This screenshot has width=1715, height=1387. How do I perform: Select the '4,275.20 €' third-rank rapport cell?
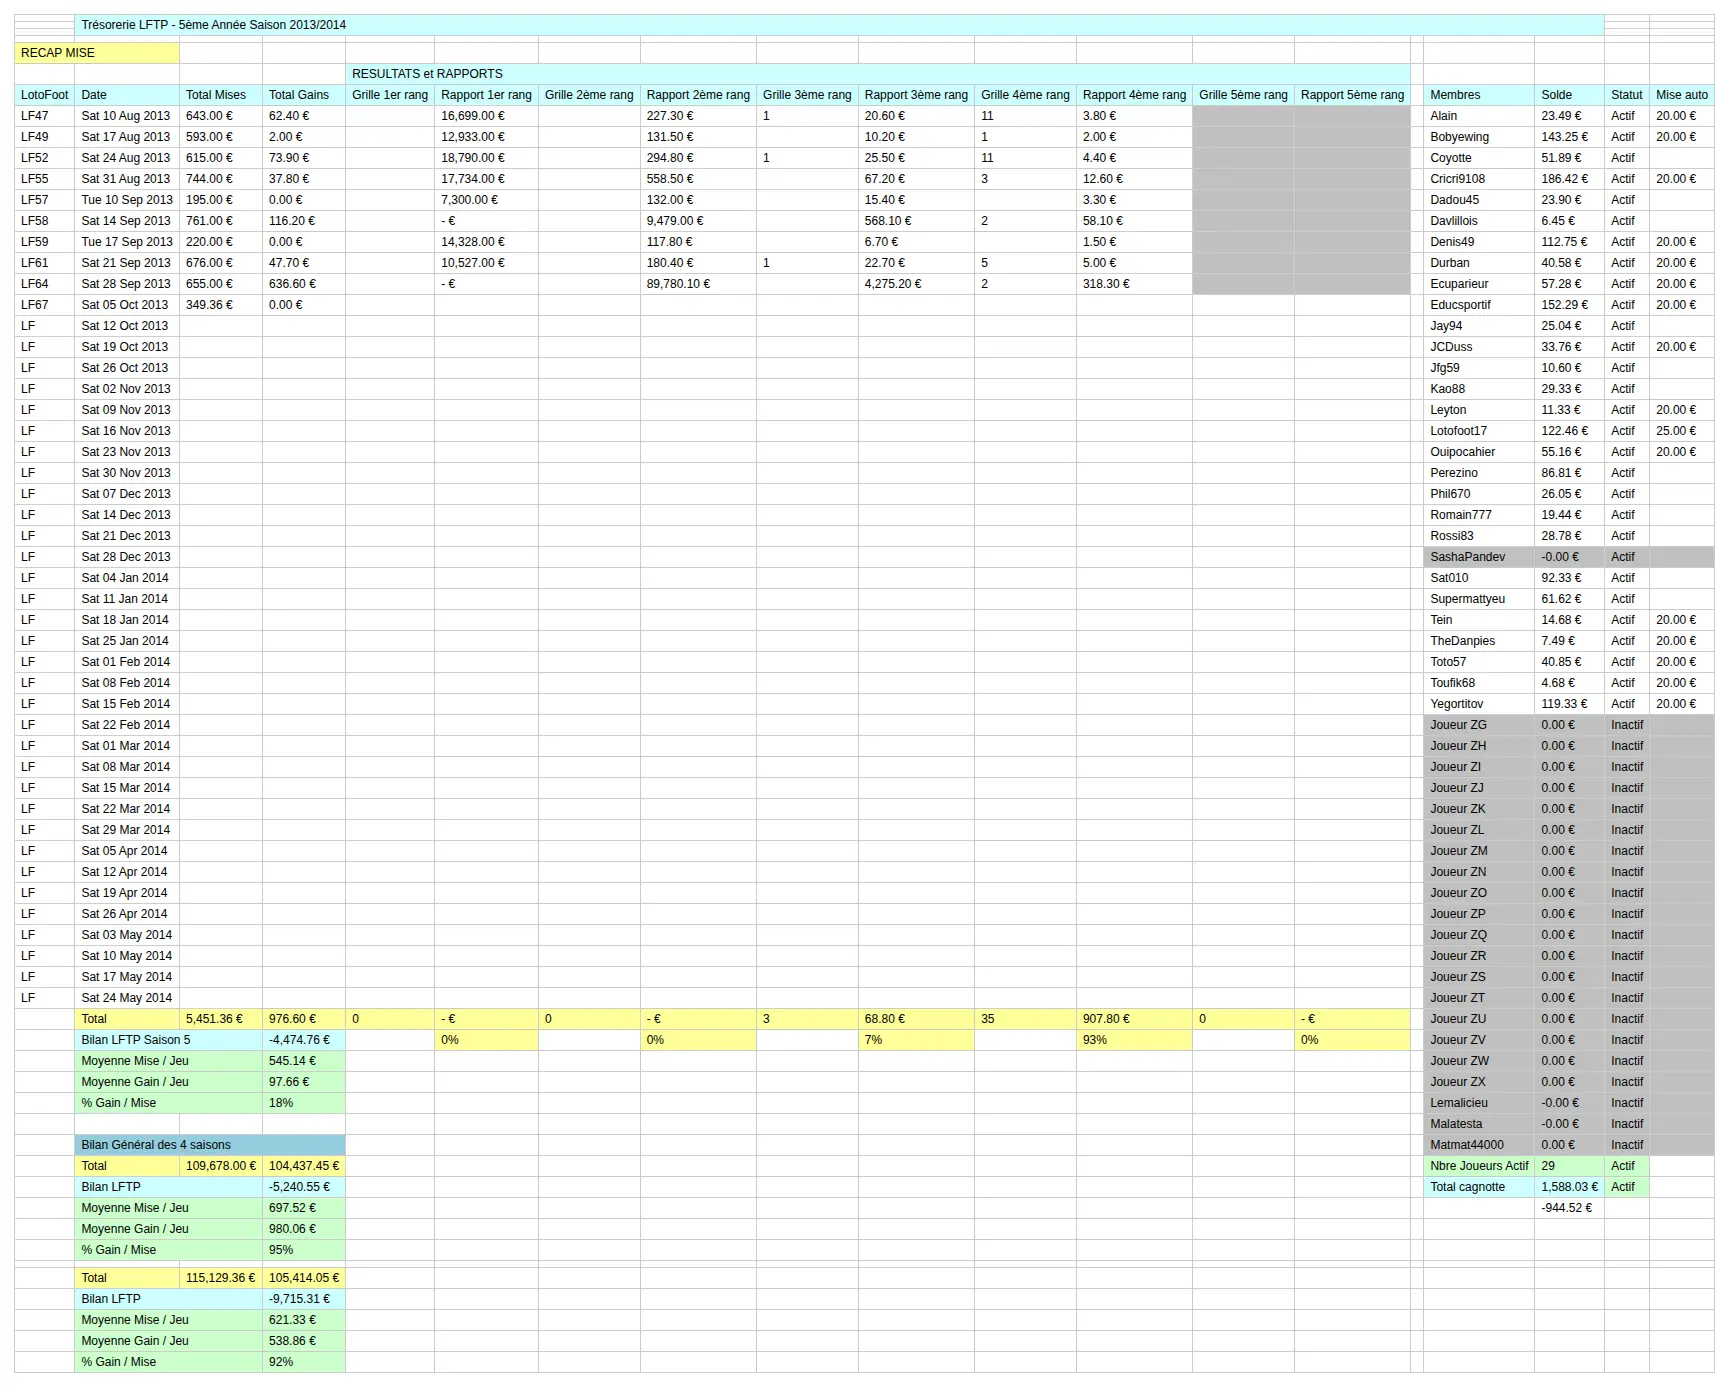[916, 284]
